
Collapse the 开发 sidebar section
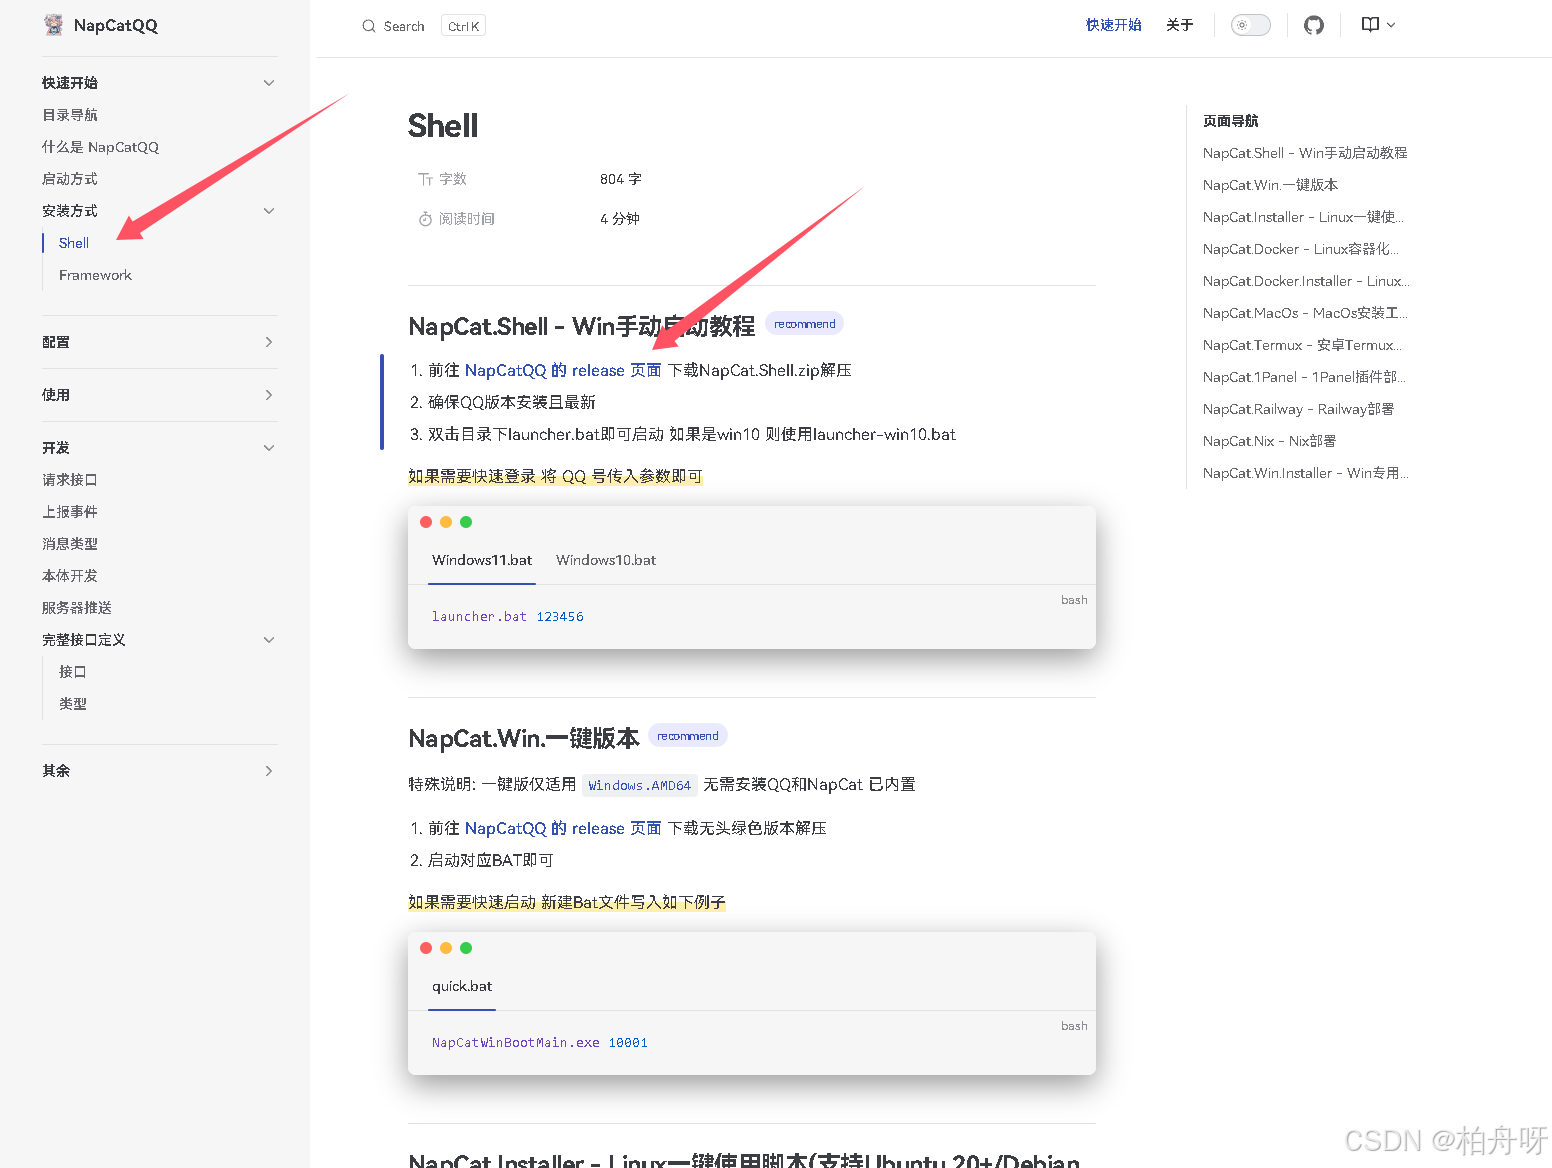click(x=269, y=448)
